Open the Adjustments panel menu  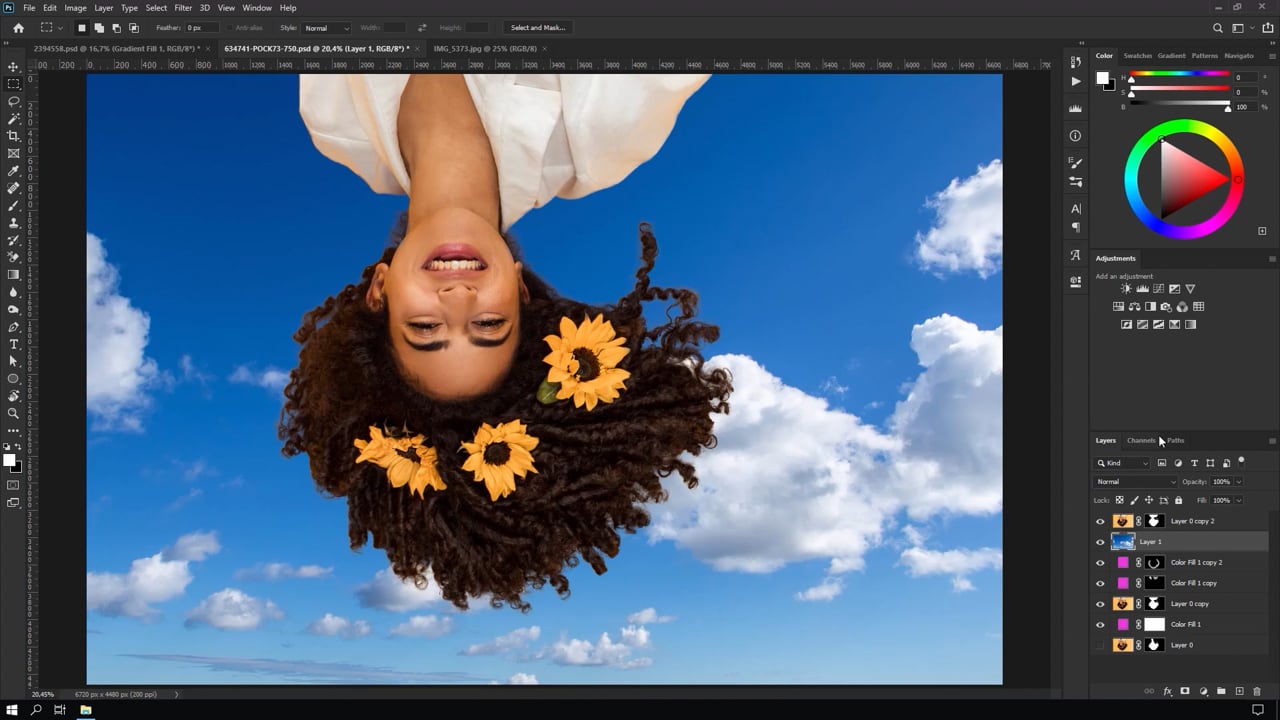click(x=1272, y=259)
